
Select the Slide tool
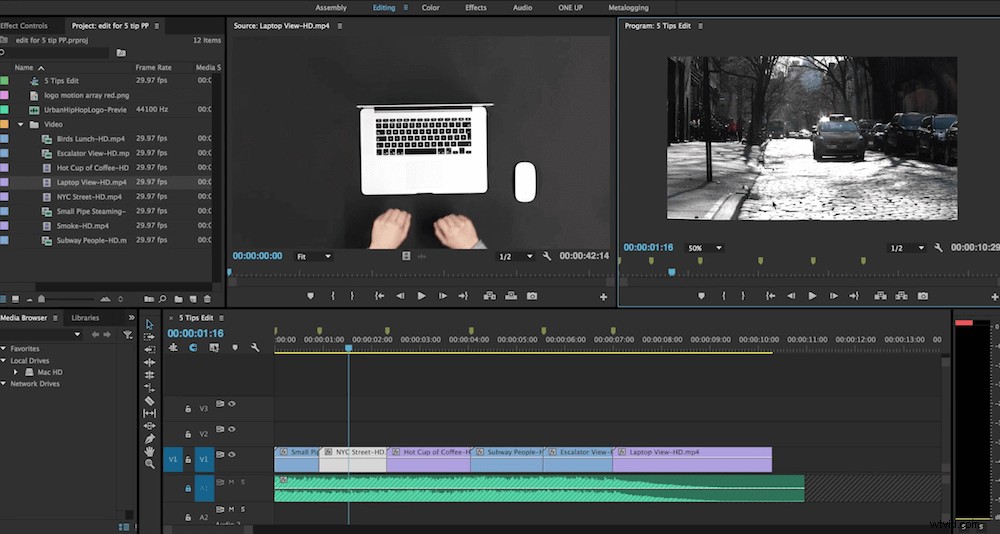(149, 426)
